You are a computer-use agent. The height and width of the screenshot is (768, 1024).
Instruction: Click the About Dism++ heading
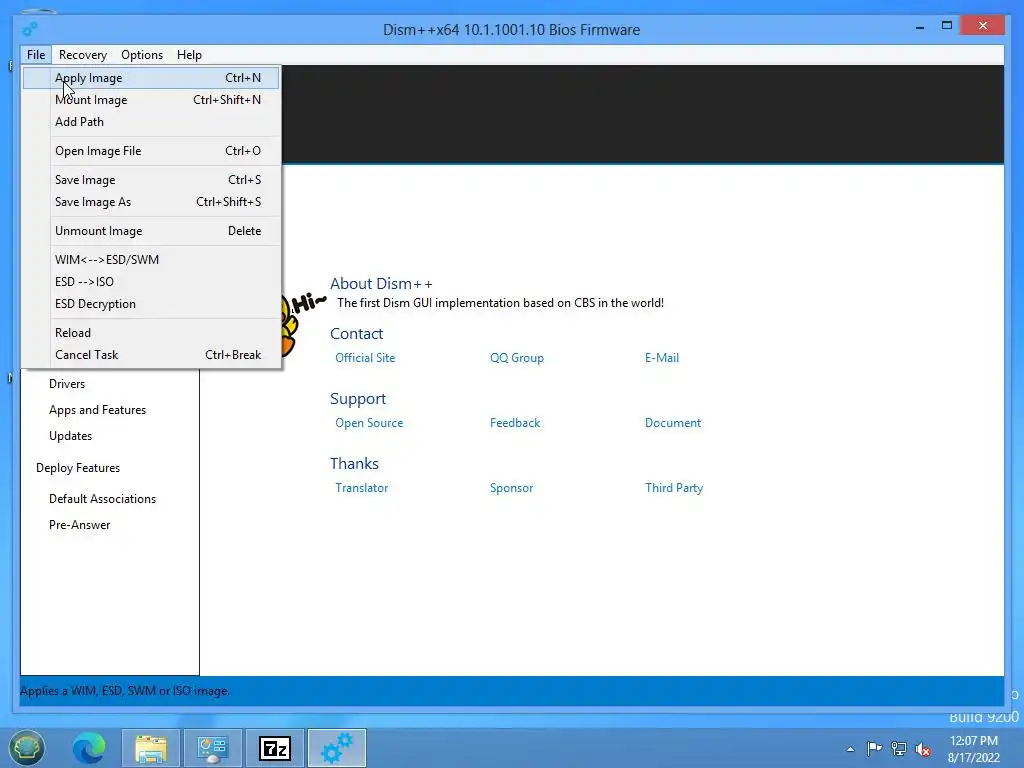pos(381,283)
